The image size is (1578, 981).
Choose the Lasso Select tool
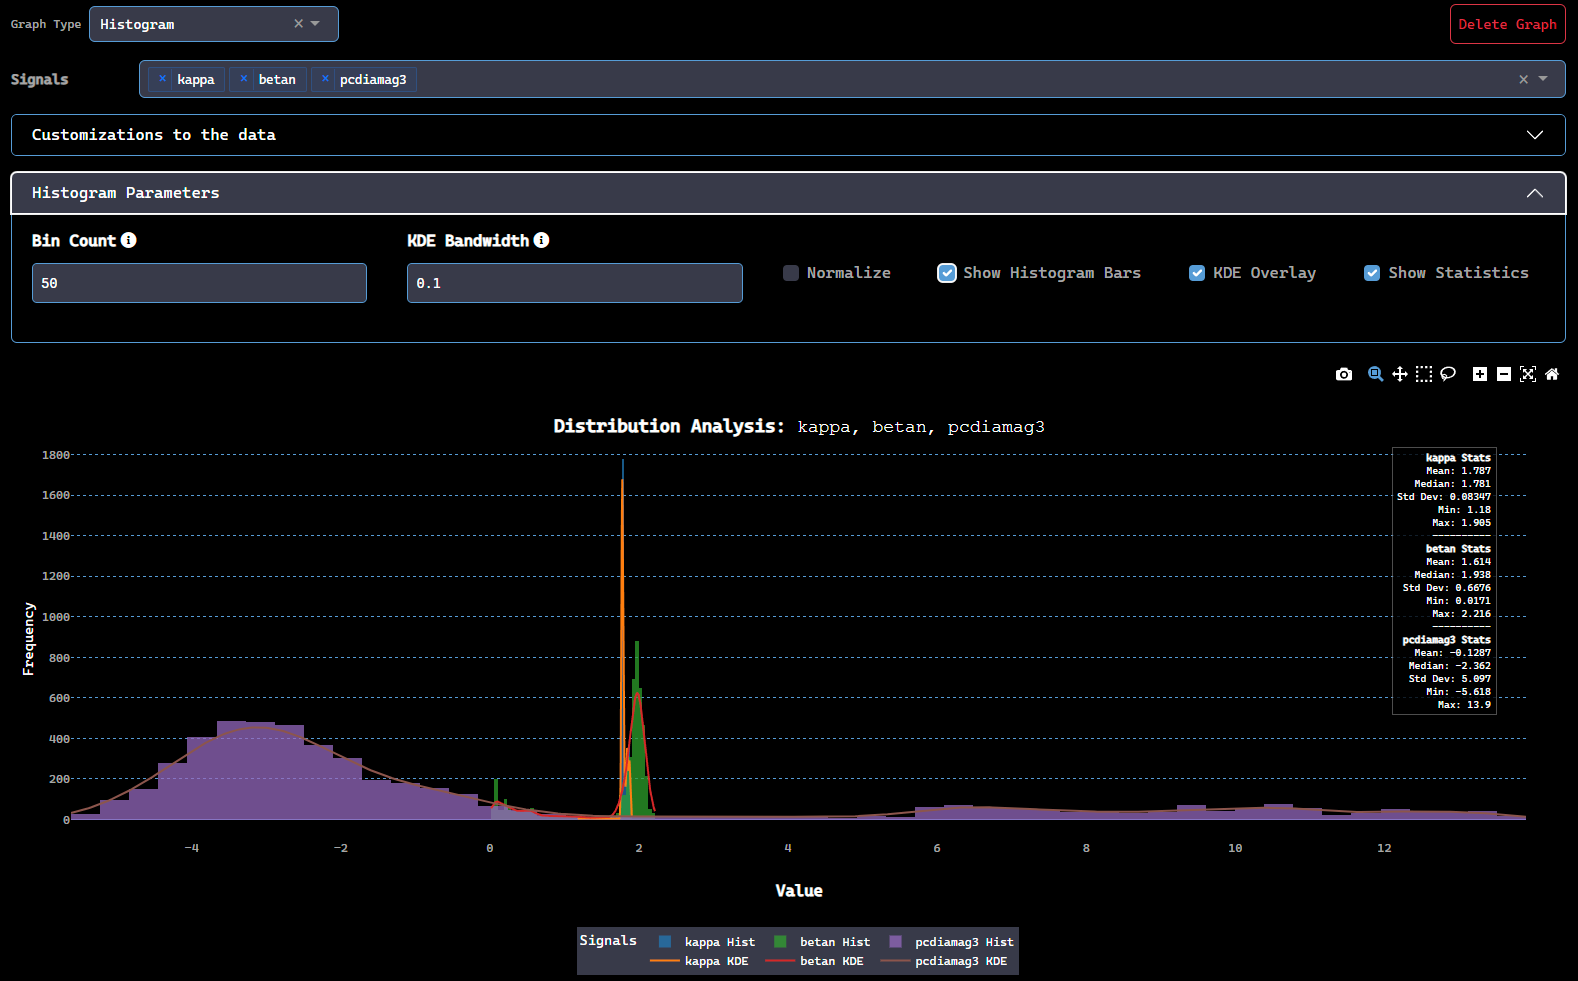pos(1448,374)
